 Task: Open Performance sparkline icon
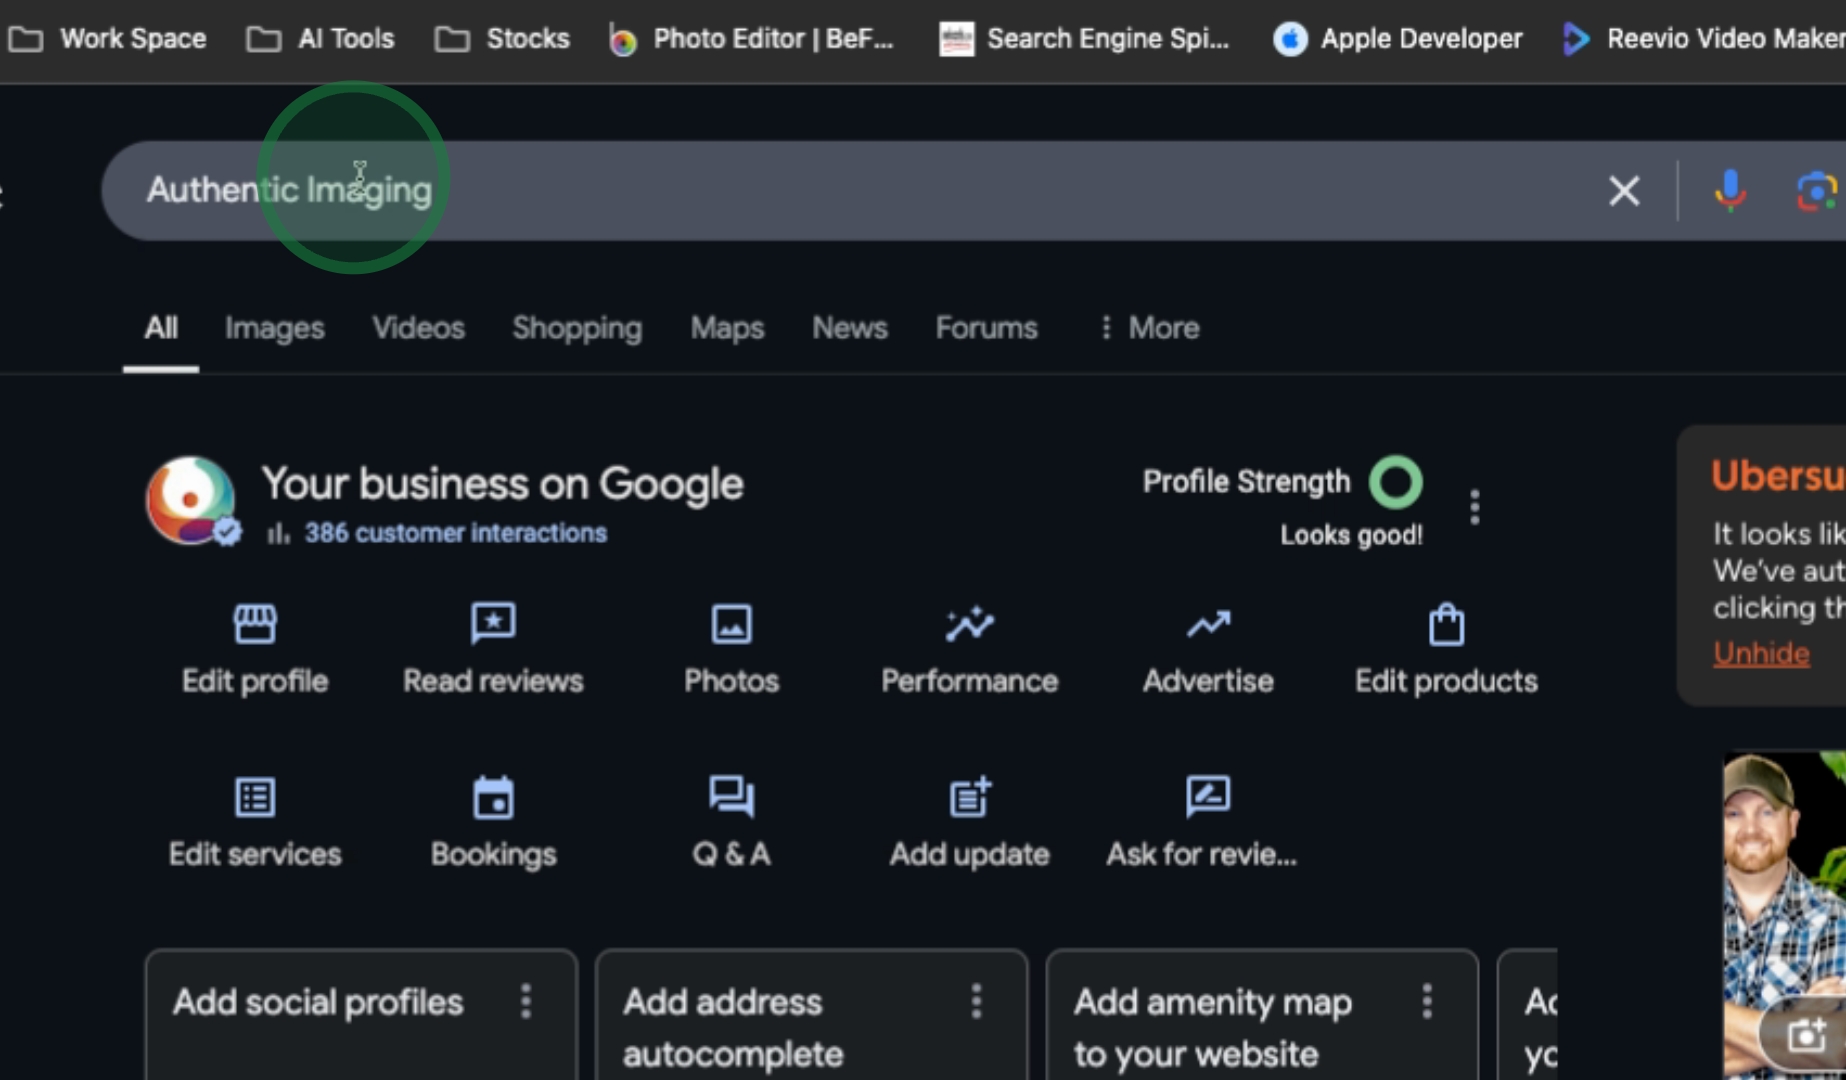pyautogui.click(x=969, y=623)
